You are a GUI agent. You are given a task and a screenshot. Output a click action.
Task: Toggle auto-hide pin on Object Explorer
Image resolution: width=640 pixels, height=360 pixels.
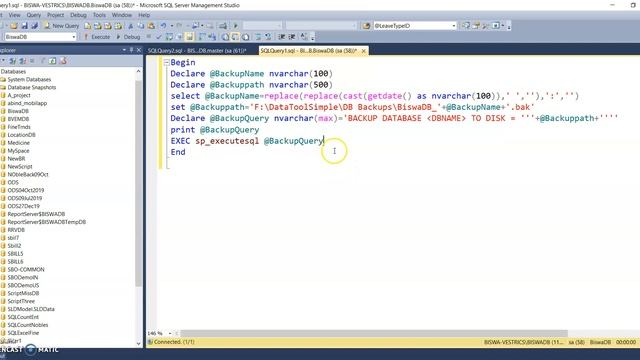pyautogui.click(x=131, y=50)
